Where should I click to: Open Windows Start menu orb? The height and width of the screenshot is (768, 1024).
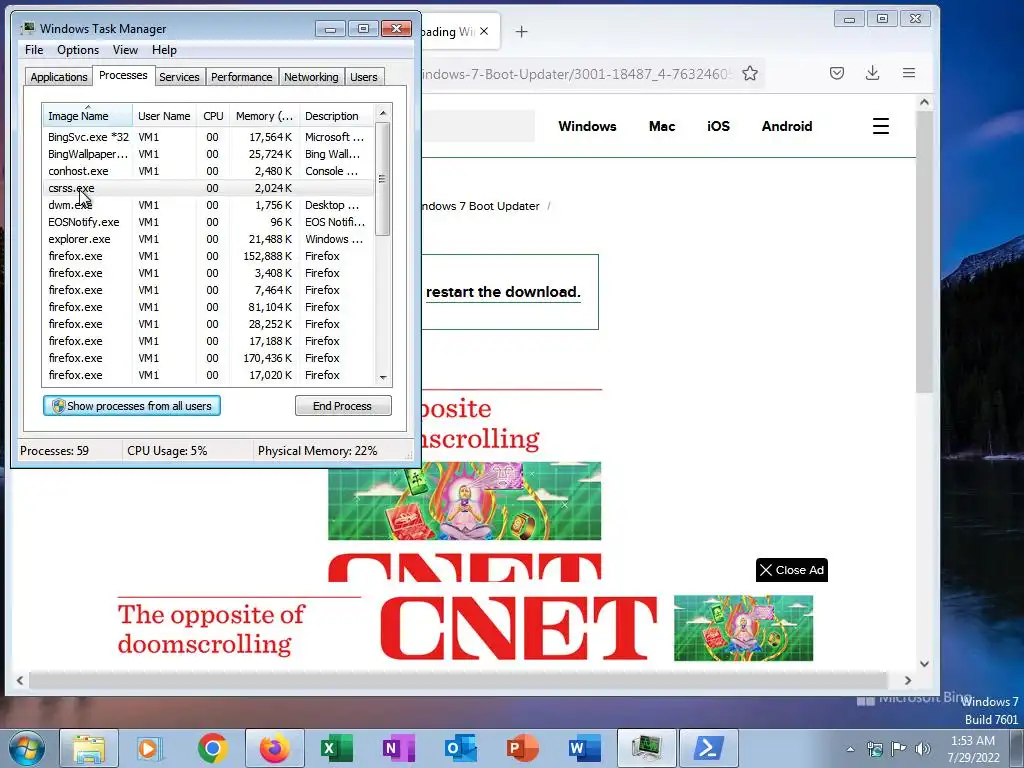(x=25, y=748)
